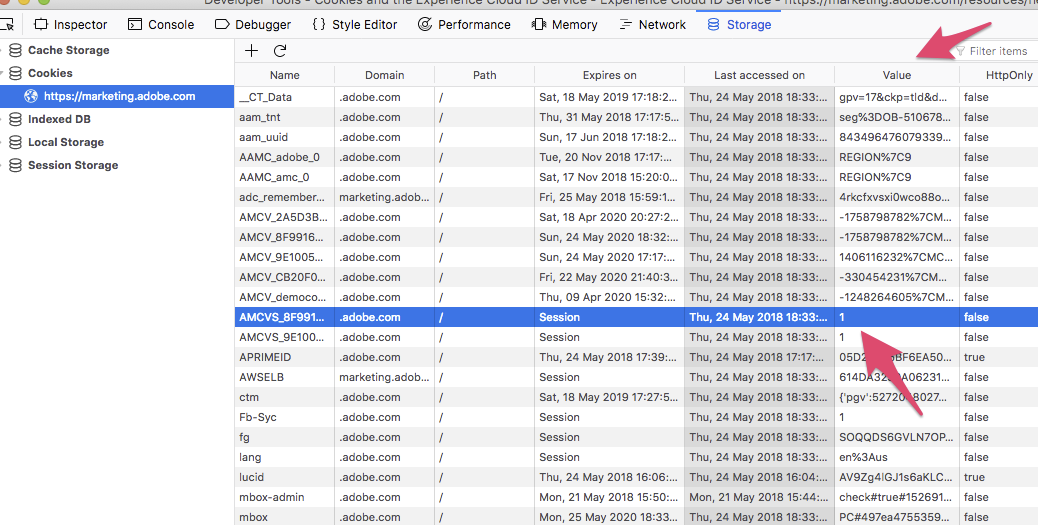Open the Debugger tab
Image resolution: width=1038 pixels, height=525 pixels.
pyautogui.click(x=253, y=24)
